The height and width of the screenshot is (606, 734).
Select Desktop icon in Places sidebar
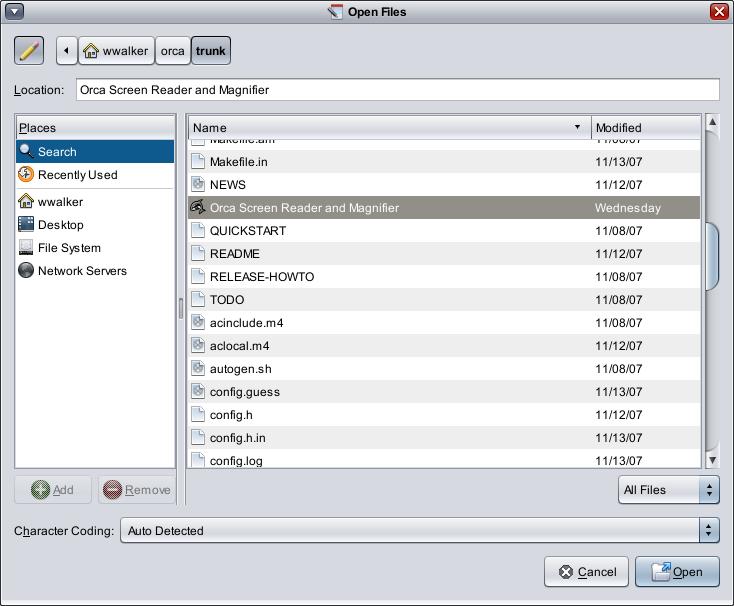(x=27, y=225)
